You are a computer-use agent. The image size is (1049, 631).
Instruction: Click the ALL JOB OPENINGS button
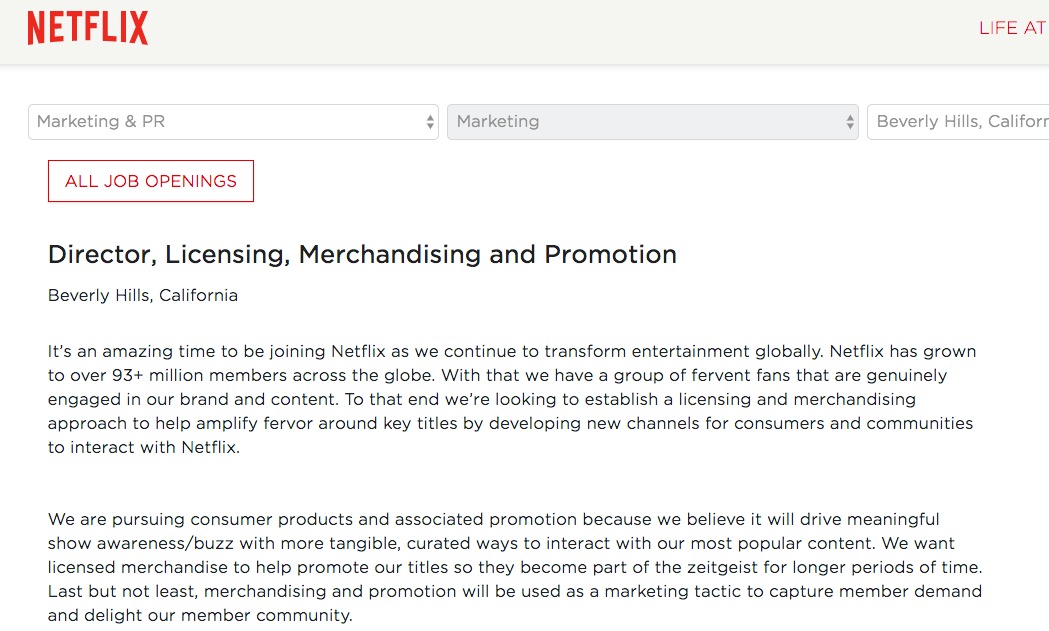point(151,181)
